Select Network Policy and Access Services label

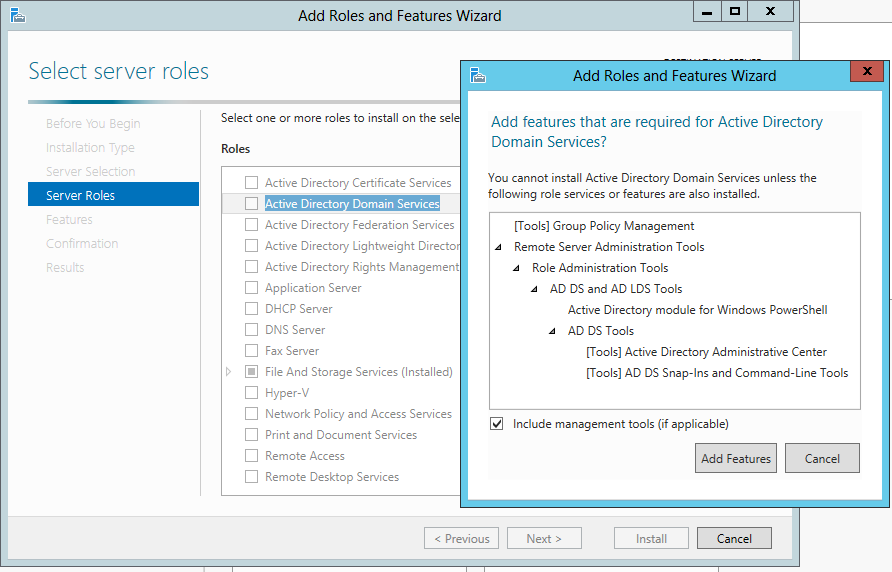coord(358,414)
